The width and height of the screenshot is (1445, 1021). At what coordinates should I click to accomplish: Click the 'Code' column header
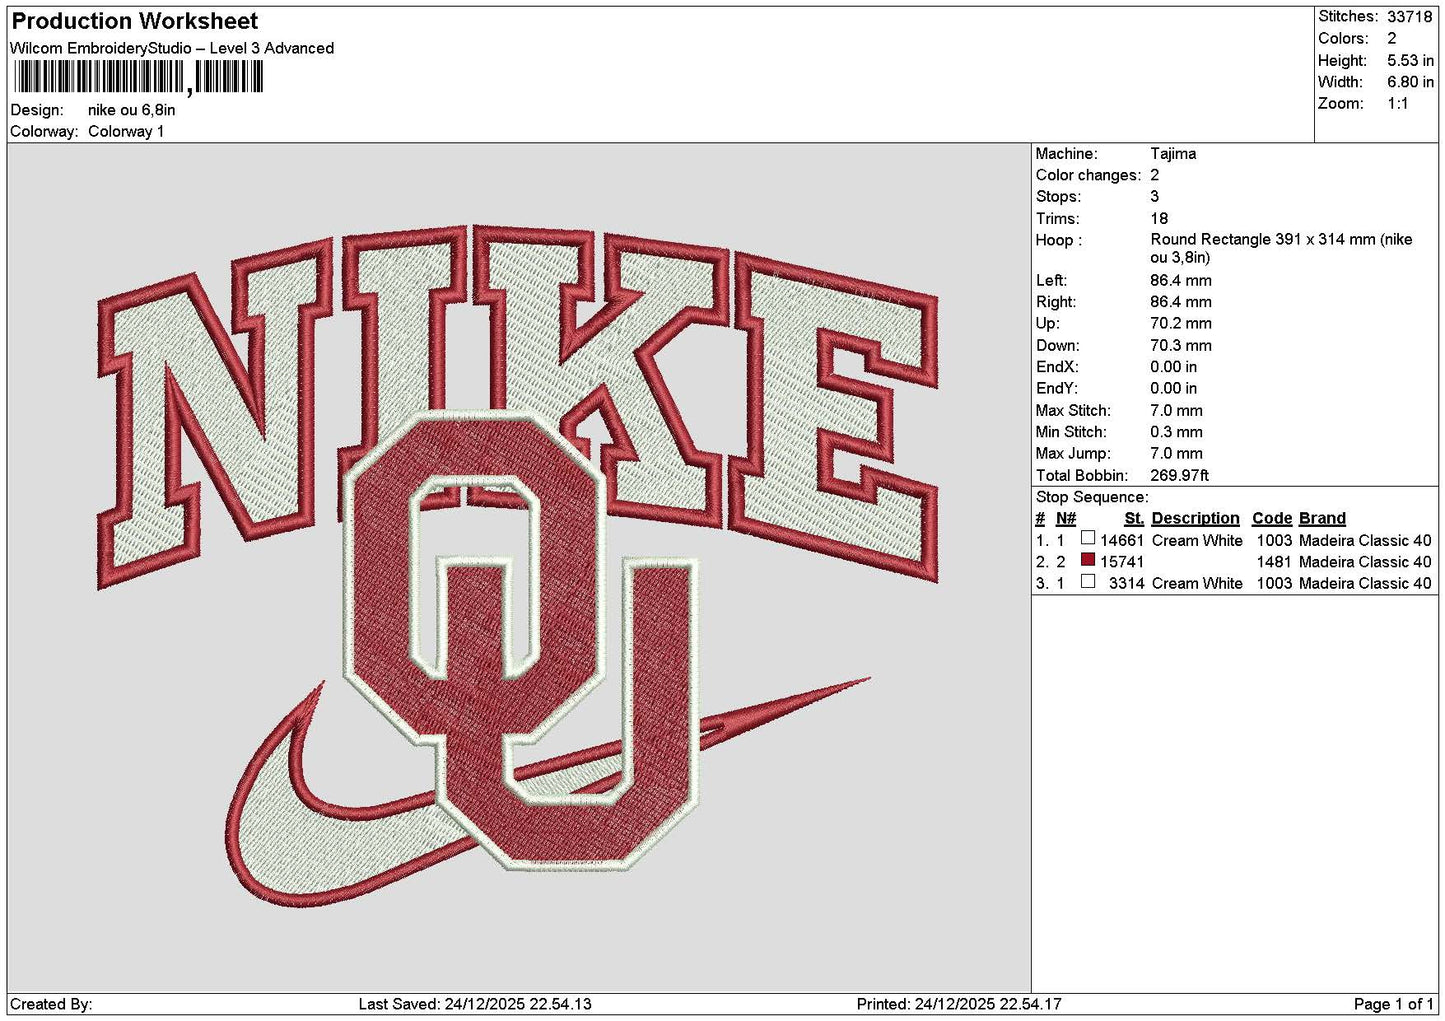coord(1272,518)
